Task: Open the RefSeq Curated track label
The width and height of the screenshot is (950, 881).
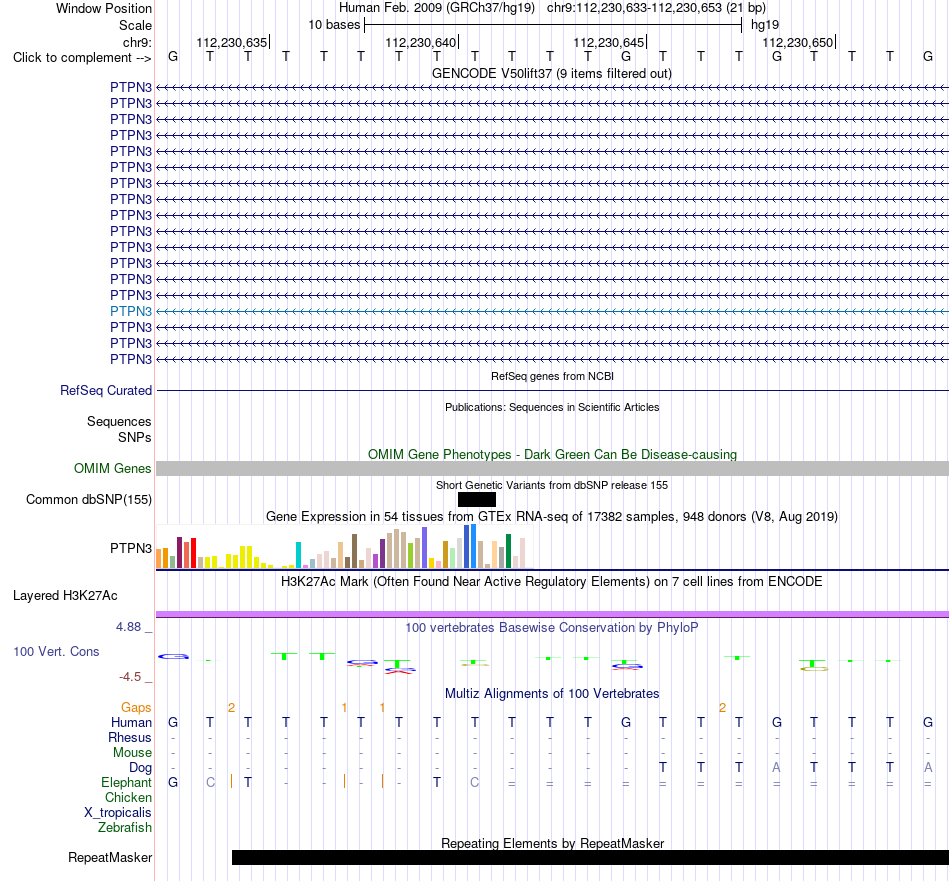Action: tap(106, 391)
